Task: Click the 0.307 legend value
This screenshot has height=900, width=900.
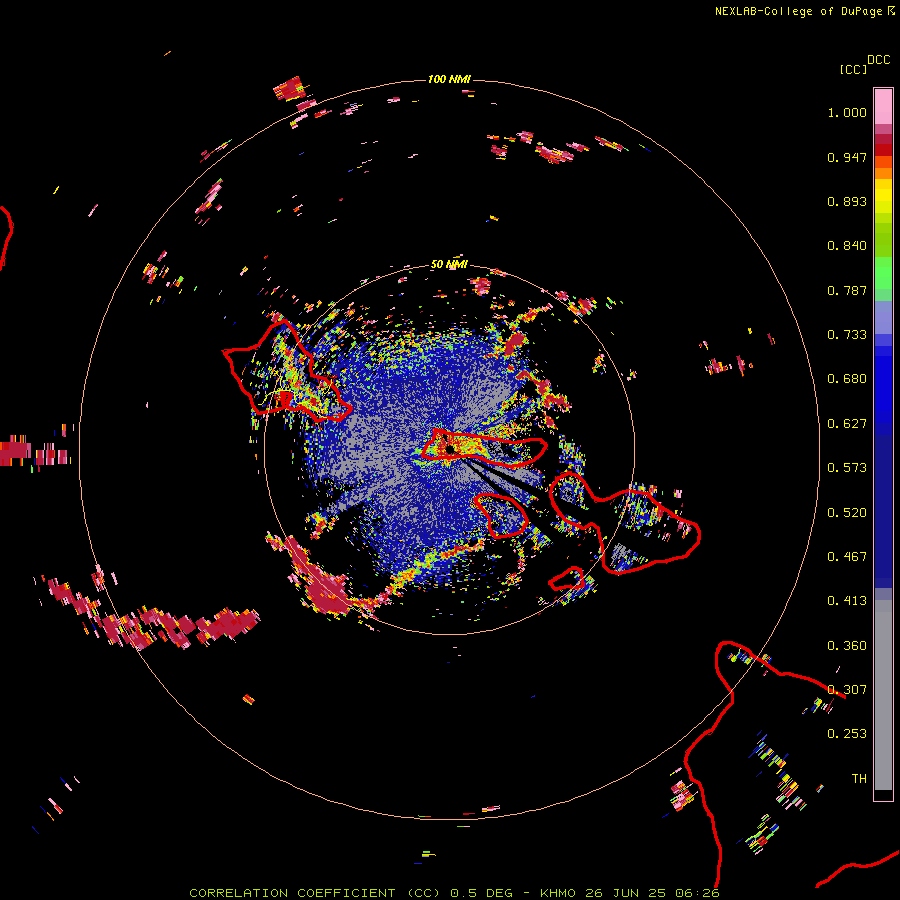Action: click(x=847, y=690)
